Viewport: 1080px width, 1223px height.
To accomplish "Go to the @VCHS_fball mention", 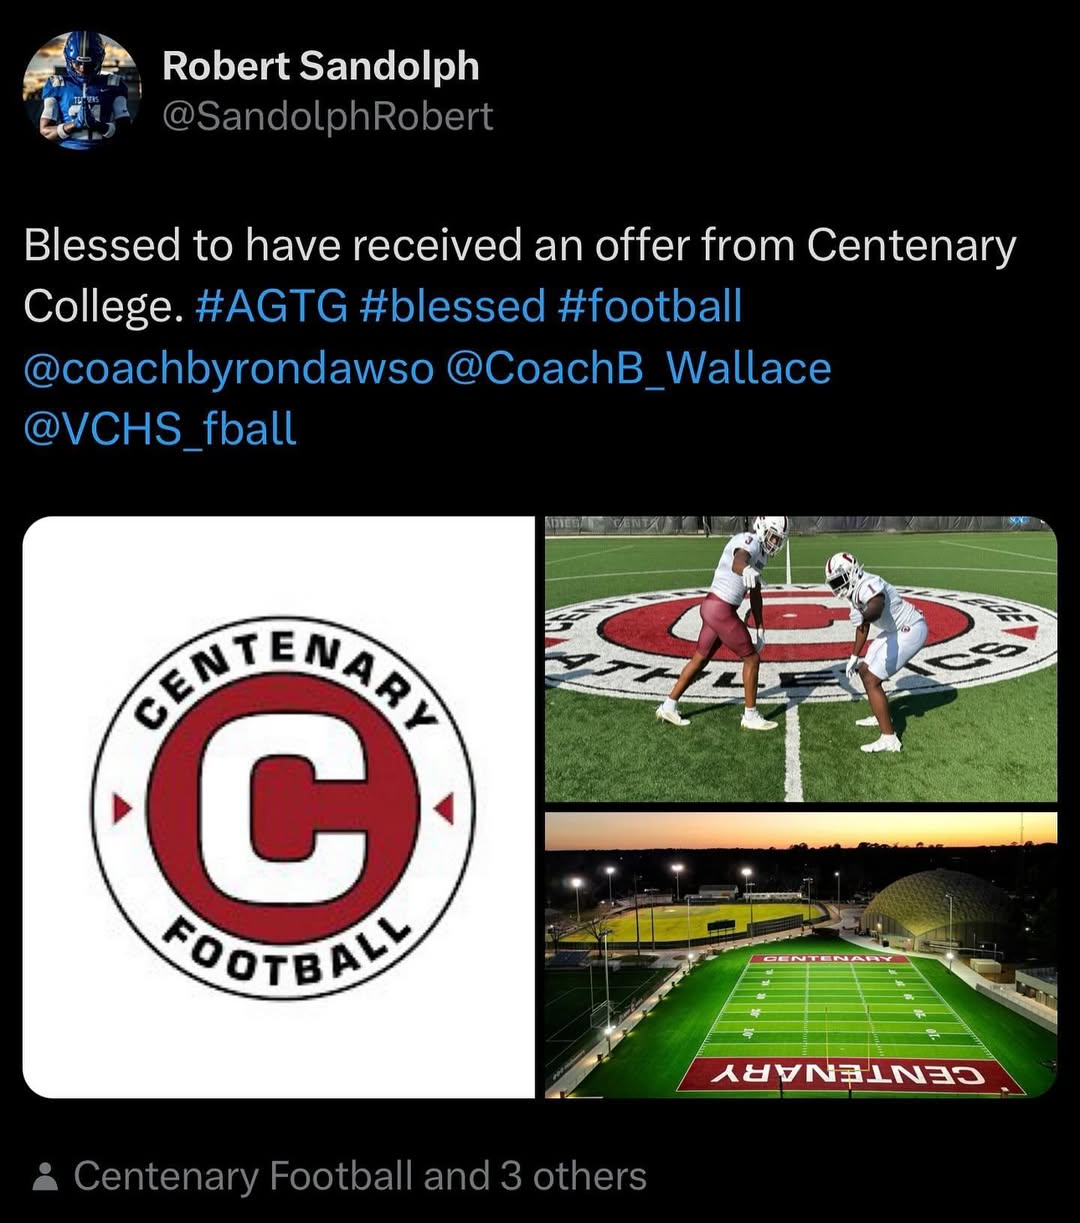I will click(x=160, y=429).
